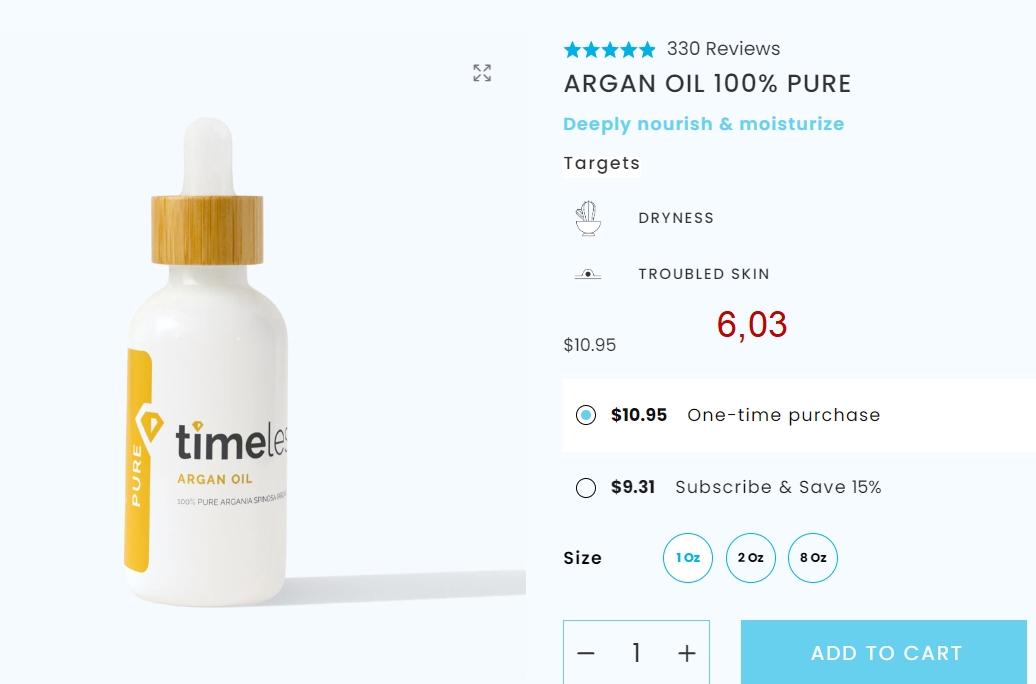
Task: Open the 330 Reviews link
Action: (x=723, y=49)
